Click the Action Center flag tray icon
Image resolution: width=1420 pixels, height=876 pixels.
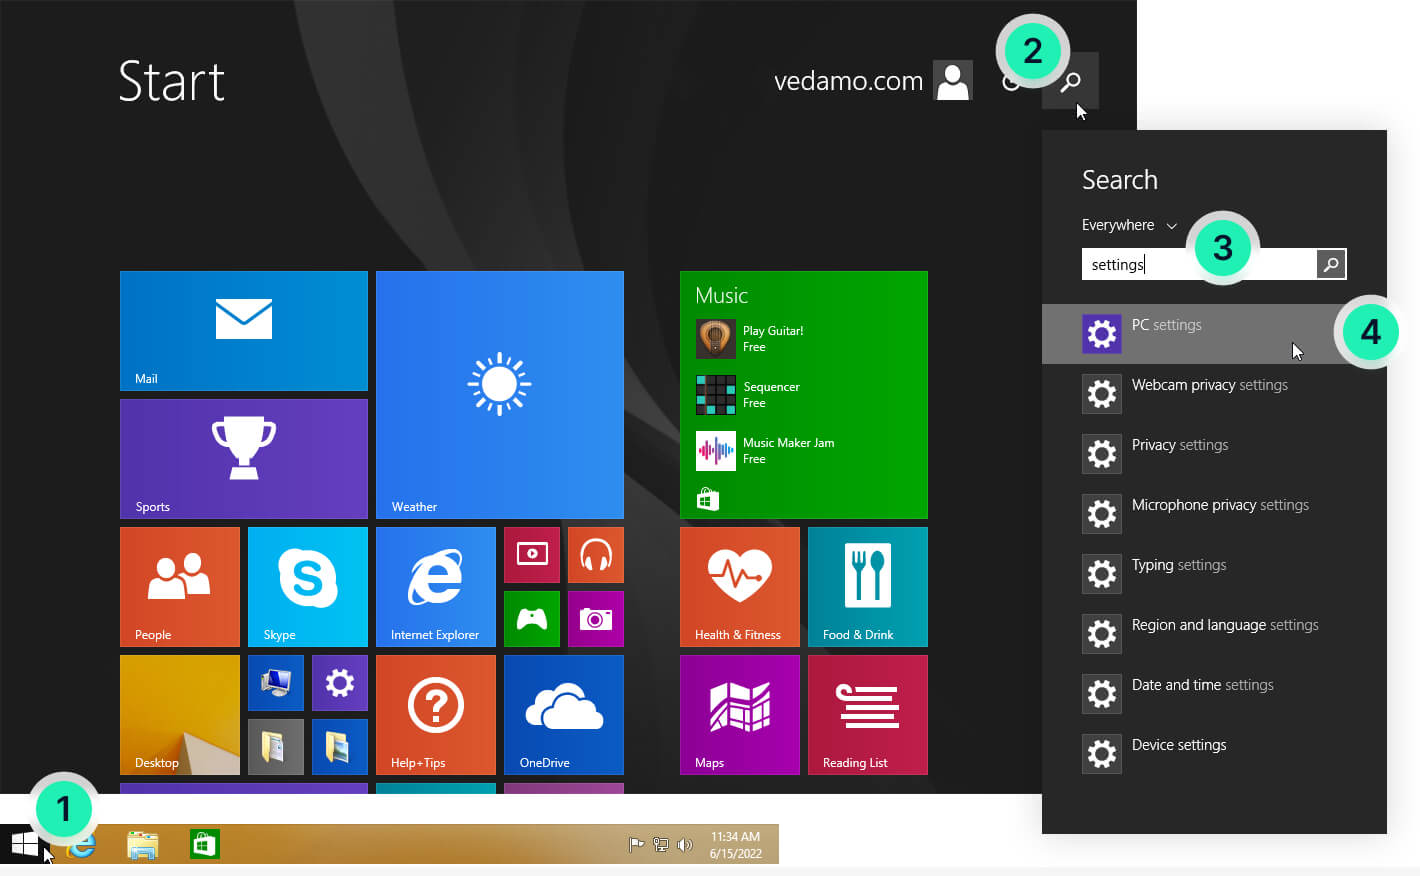[x=636, y=845]
